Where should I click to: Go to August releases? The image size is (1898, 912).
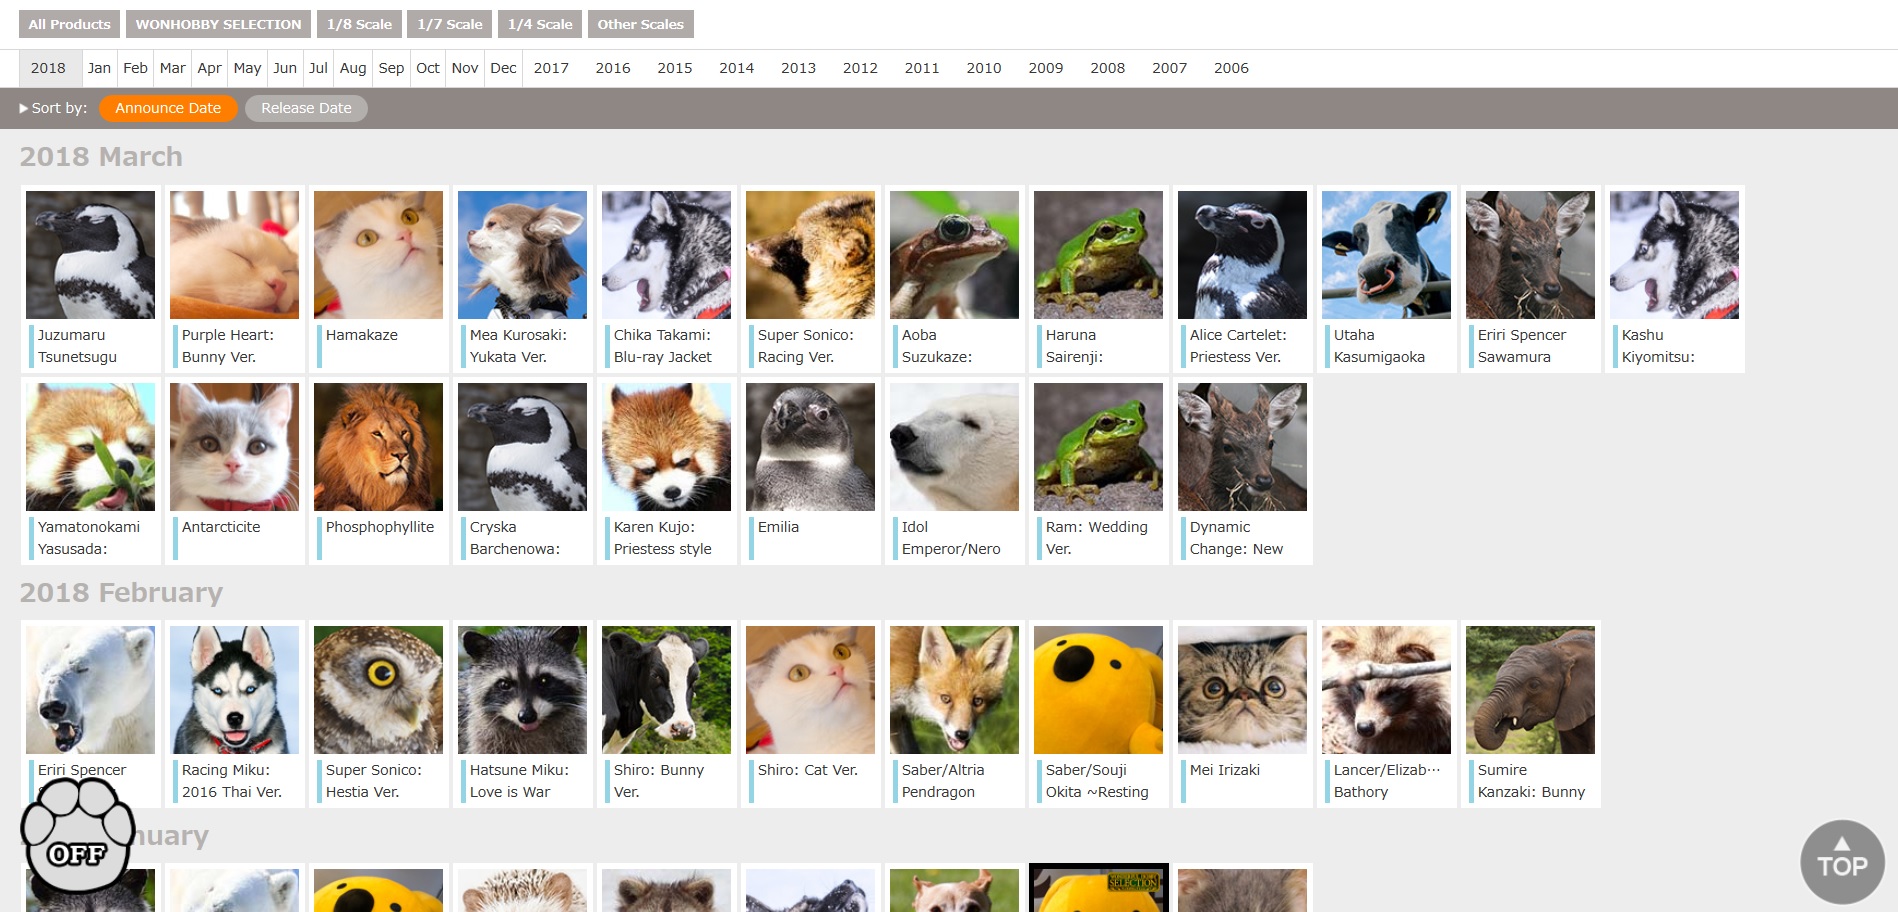[x=352, y=68]
